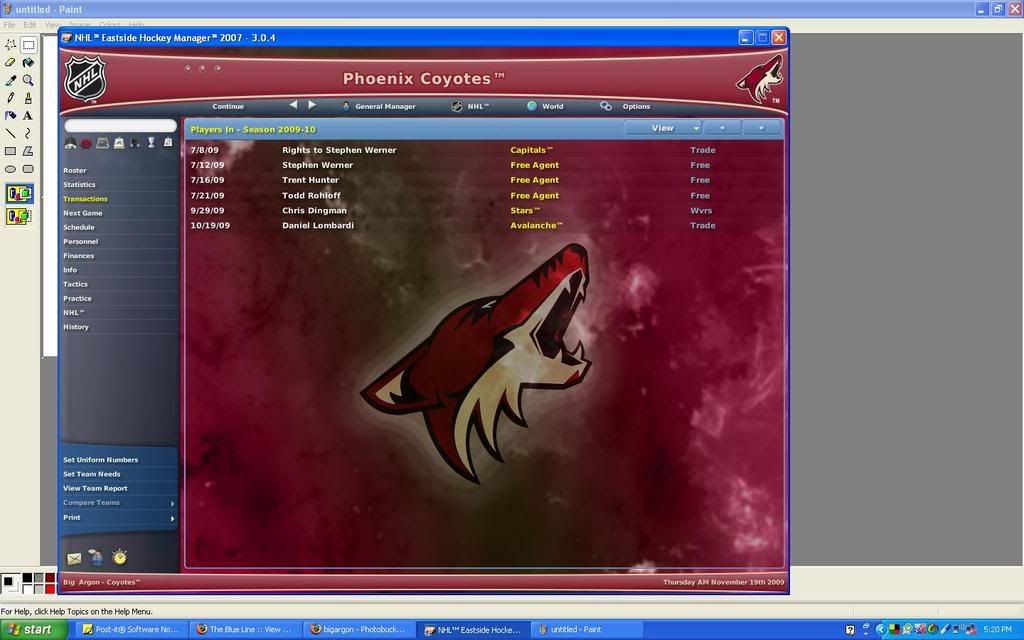Select the Free-Form Select tool in Paint

click(10, 45)
